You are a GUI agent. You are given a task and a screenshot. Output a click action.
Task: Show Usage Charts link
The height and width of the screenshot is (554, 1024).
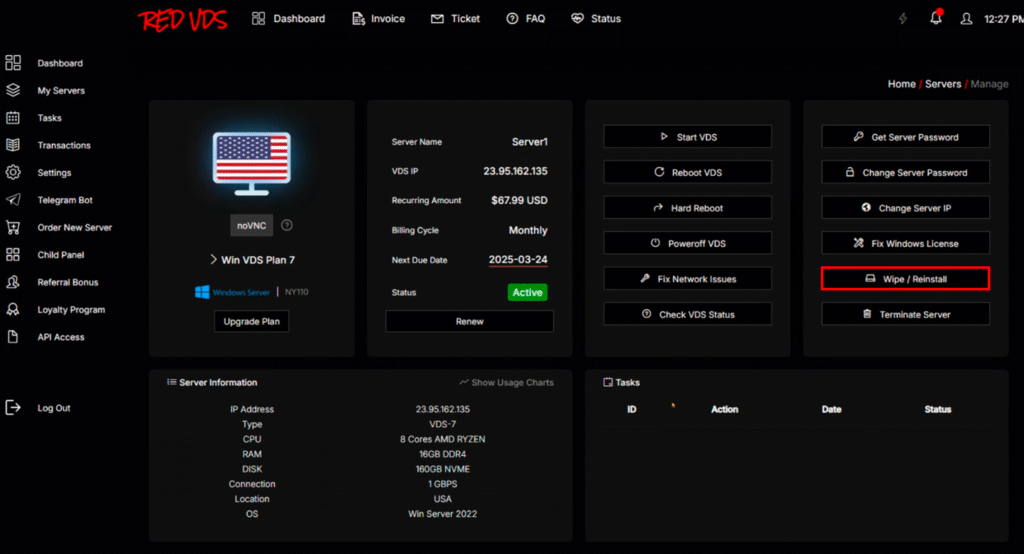pyautogui.click(x=507, y=383)
